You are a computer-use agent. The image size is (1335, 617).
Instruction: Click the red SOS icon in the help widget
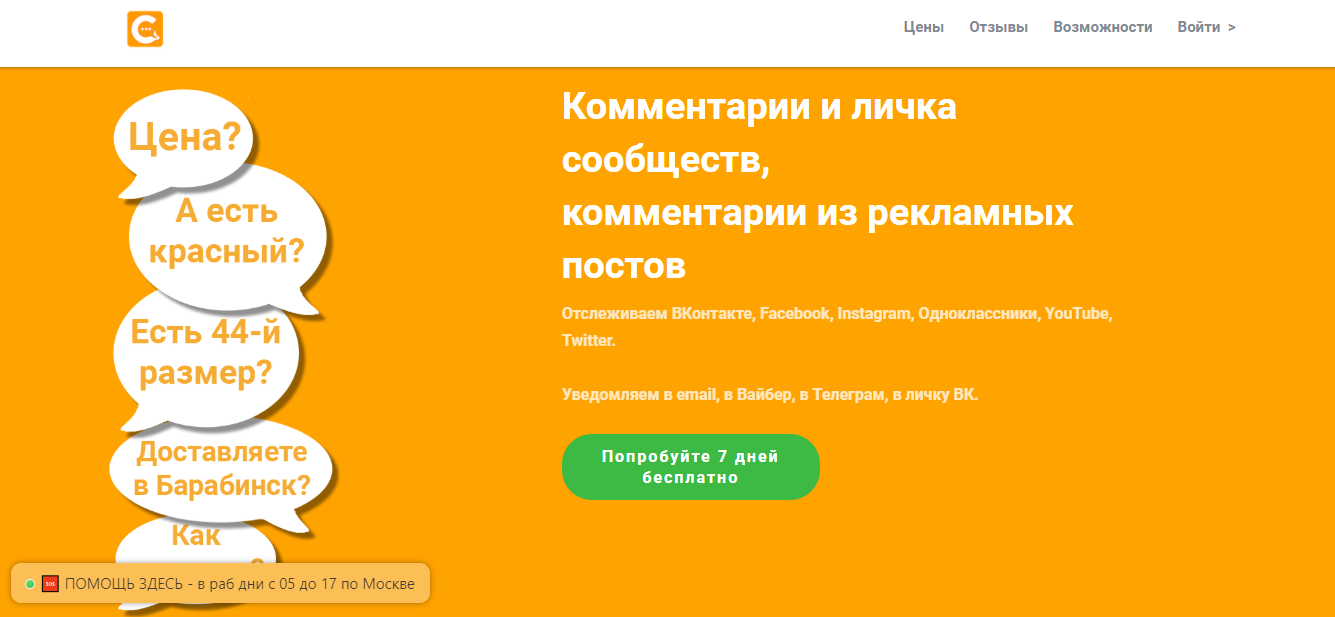point(49,583)
